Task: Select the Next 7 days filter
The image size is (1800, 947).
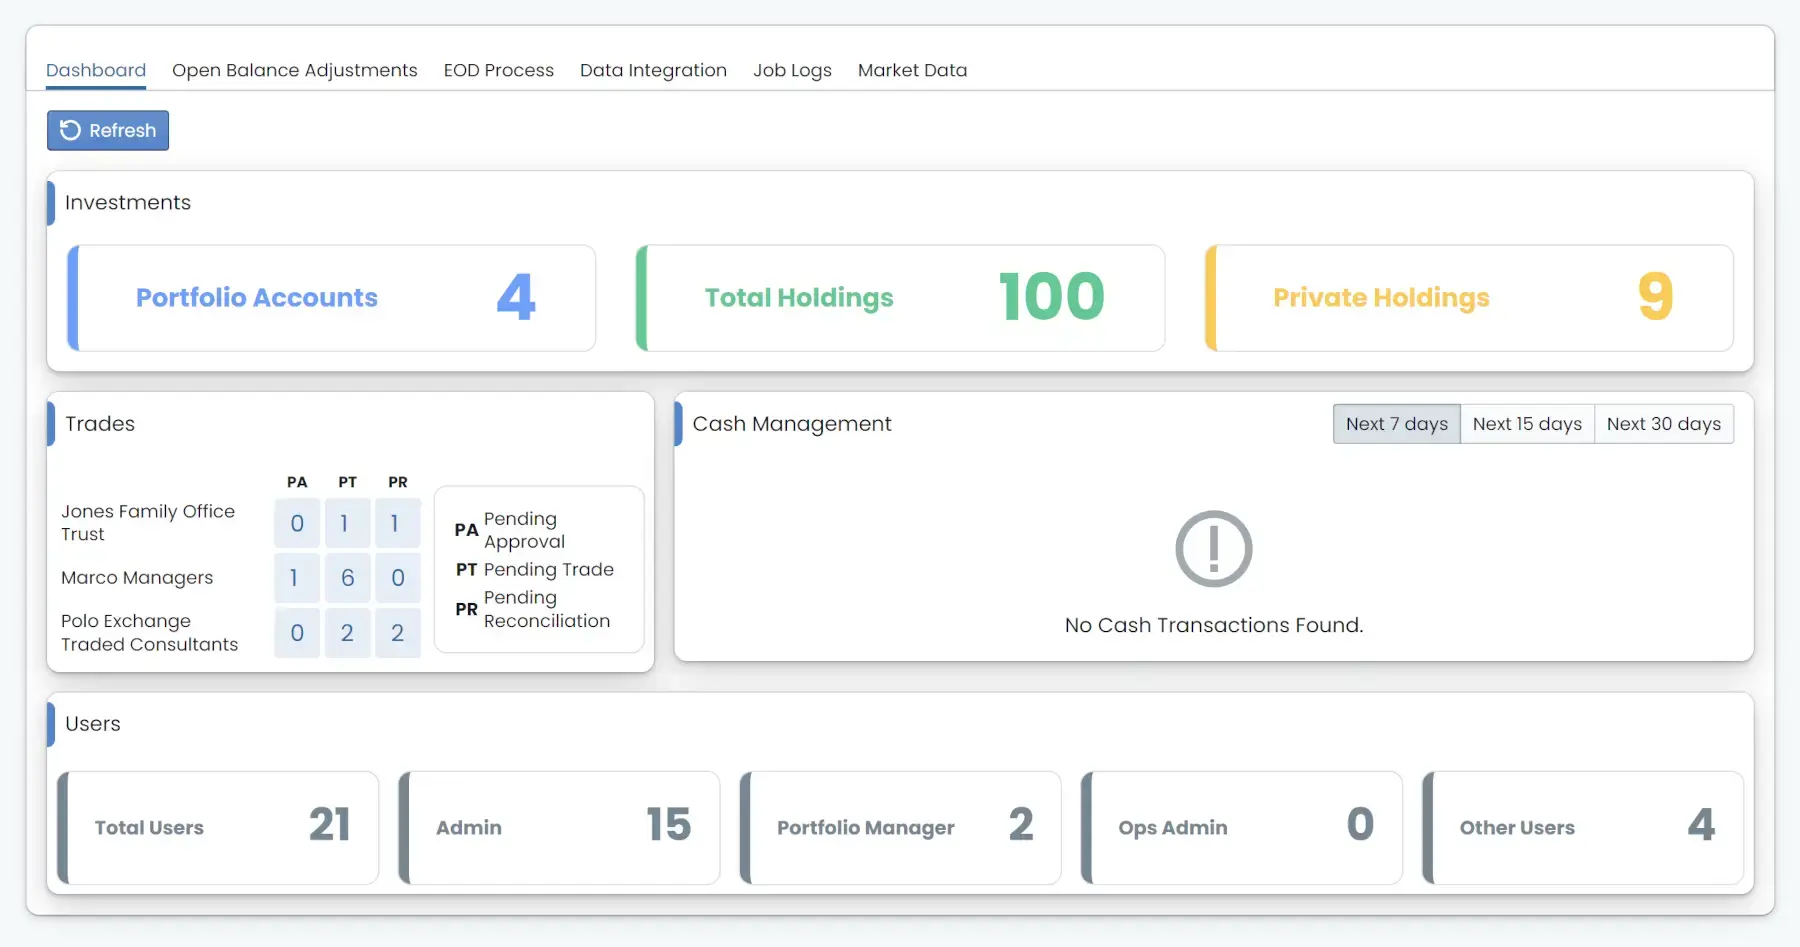Action: pos(1396,424)
